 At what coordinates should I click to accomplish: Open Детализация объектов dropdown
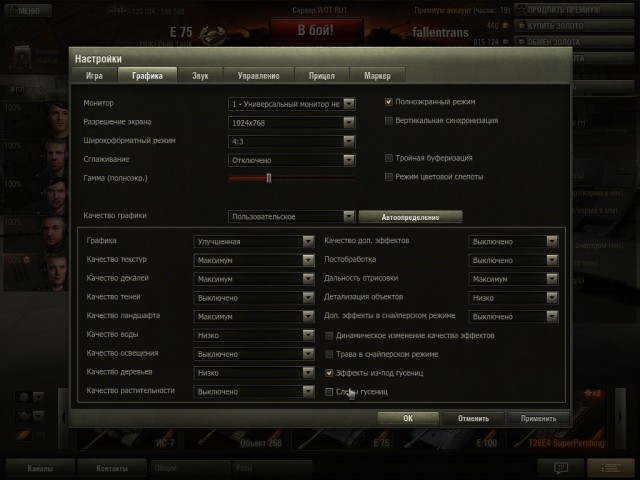513,298
